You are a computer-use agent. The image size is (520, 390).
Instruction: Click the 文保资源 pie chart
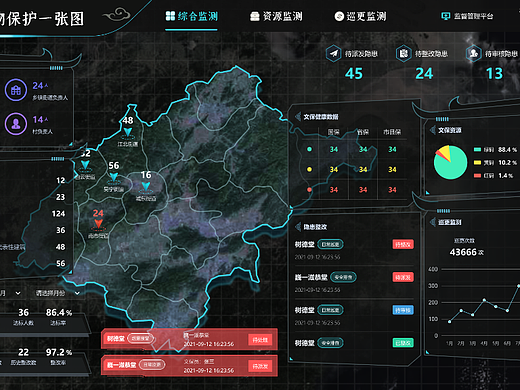click(x=450, y=162)
